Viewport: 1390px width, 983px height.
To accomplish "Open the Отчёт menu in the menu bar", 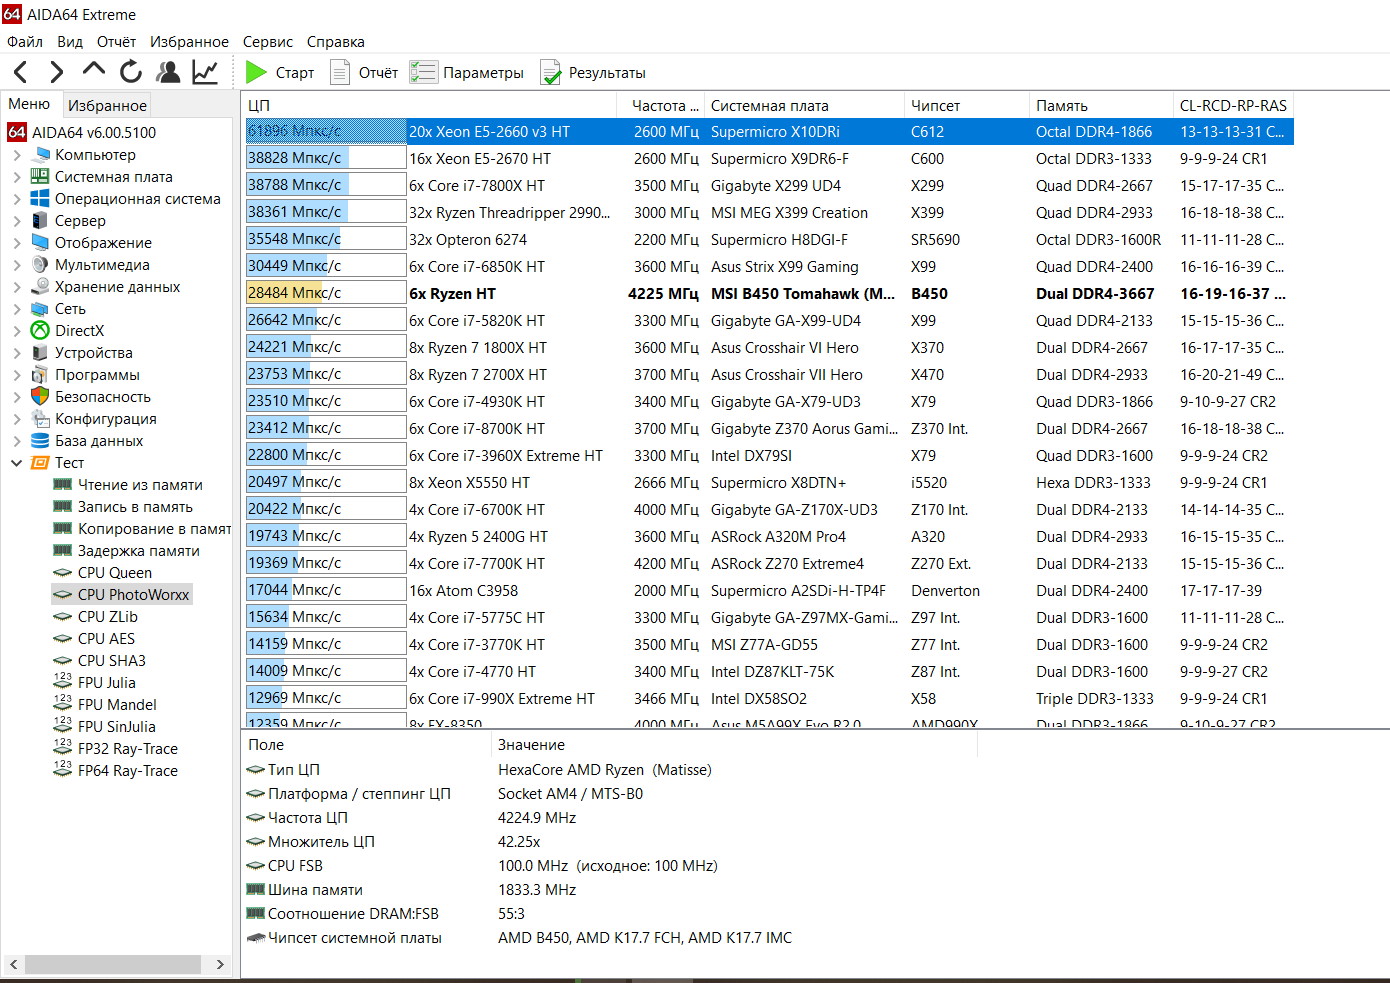I will [116, 42].
